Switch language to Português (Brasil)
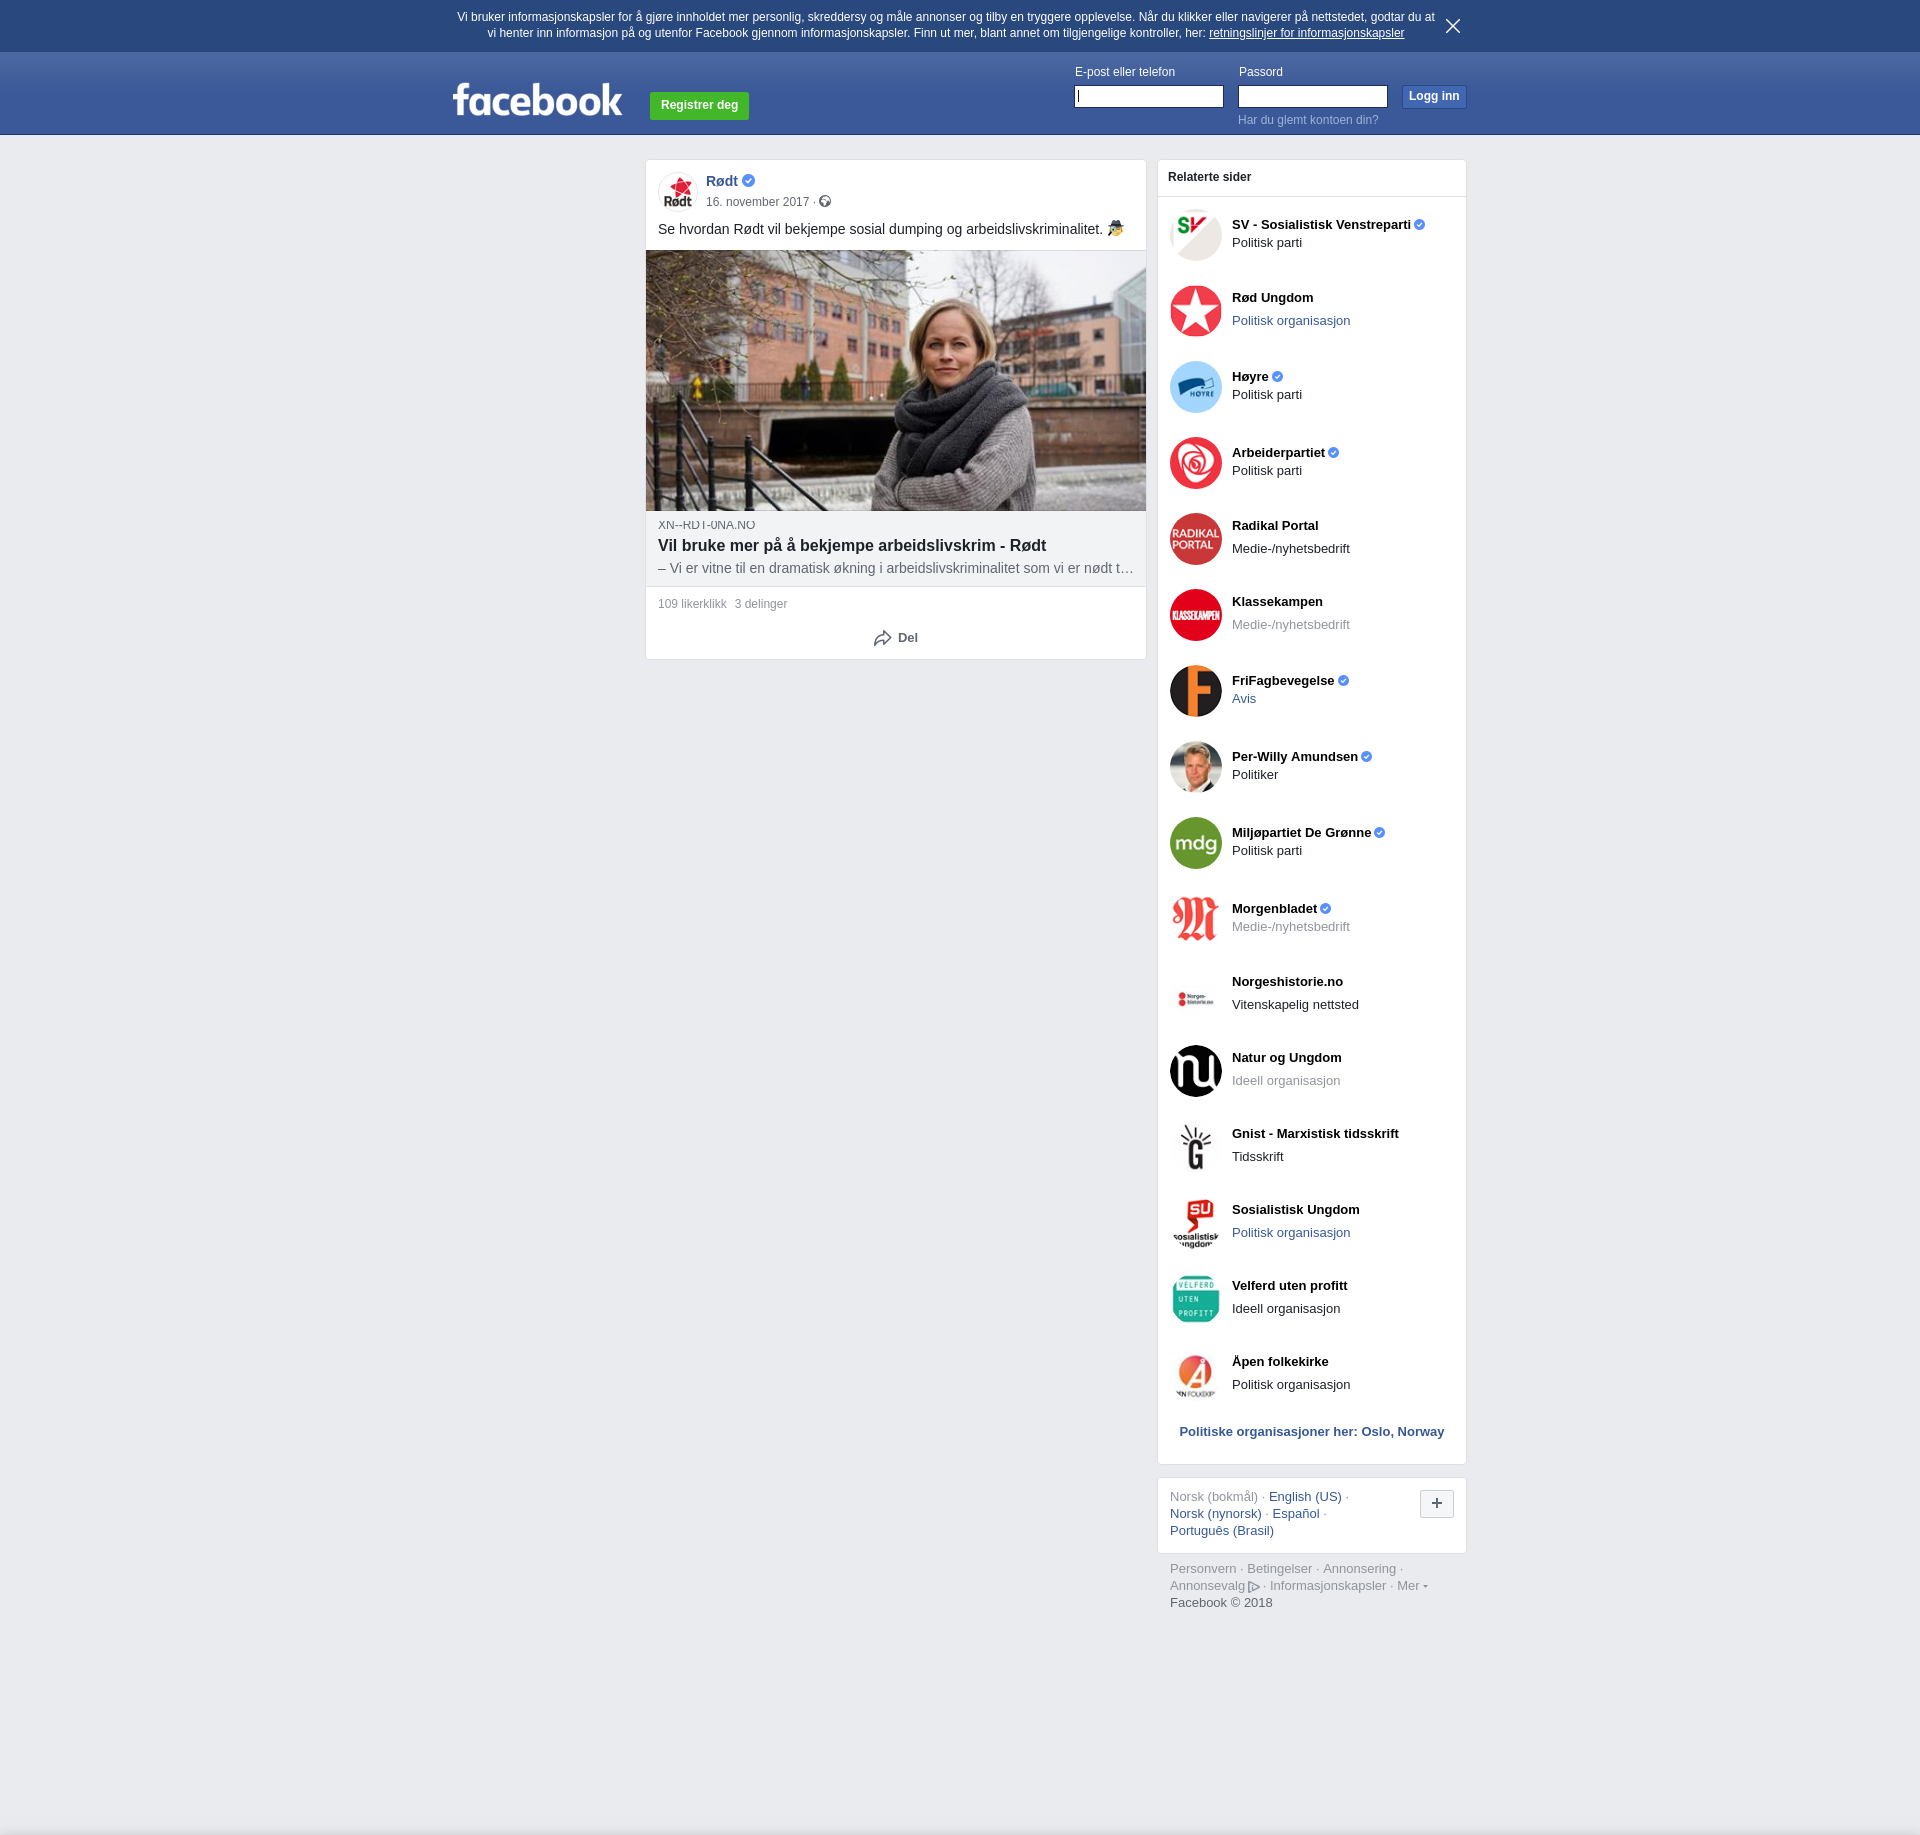 (x=1222, y=1531)
